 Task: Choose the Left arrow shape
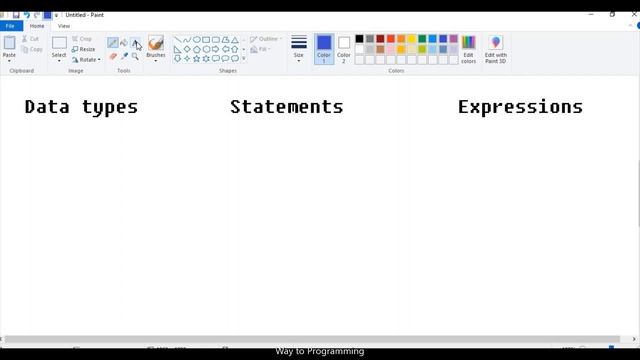click(x=225, y=49)
